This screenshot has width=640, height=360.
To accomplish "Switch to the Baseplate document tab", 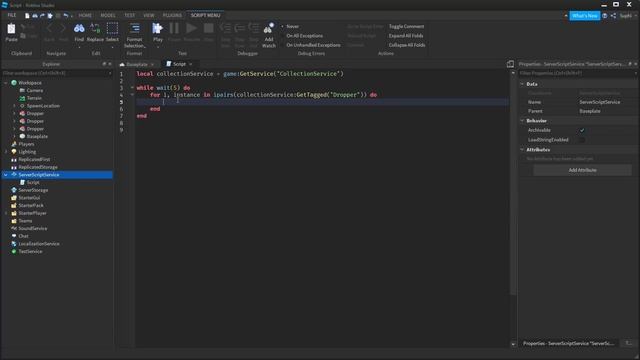I will 136,64.
